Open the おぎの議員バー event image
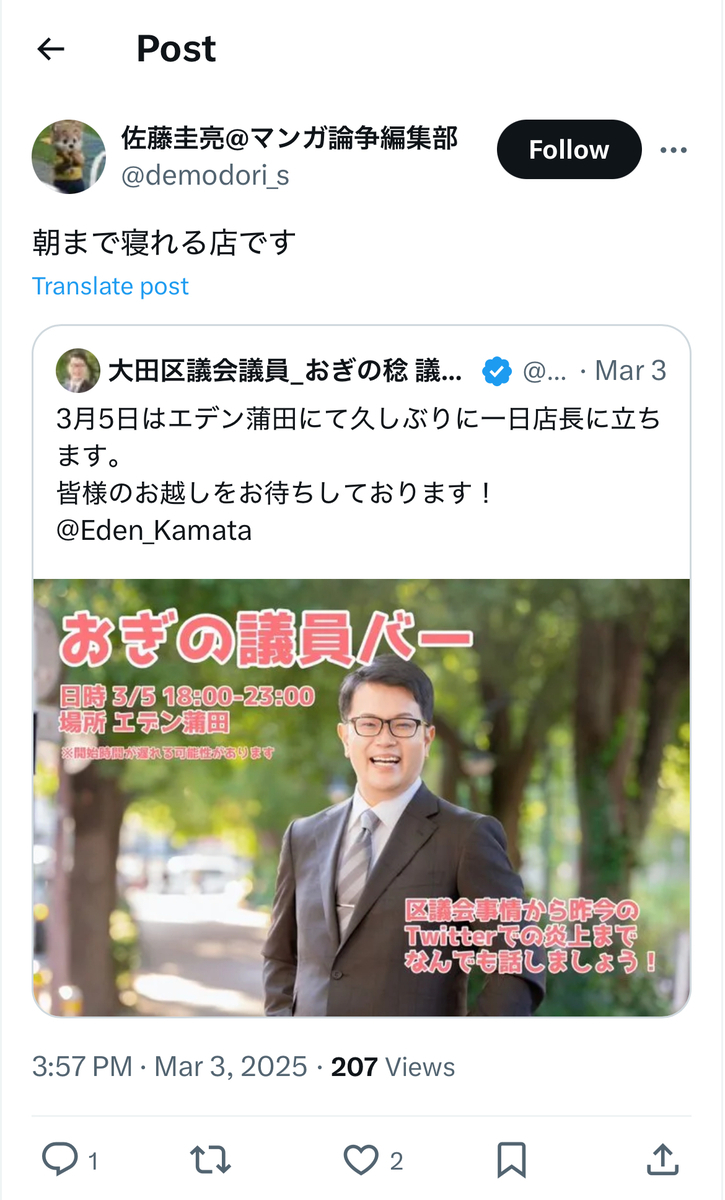The image size is (725, 1200). tap(361, 798)
